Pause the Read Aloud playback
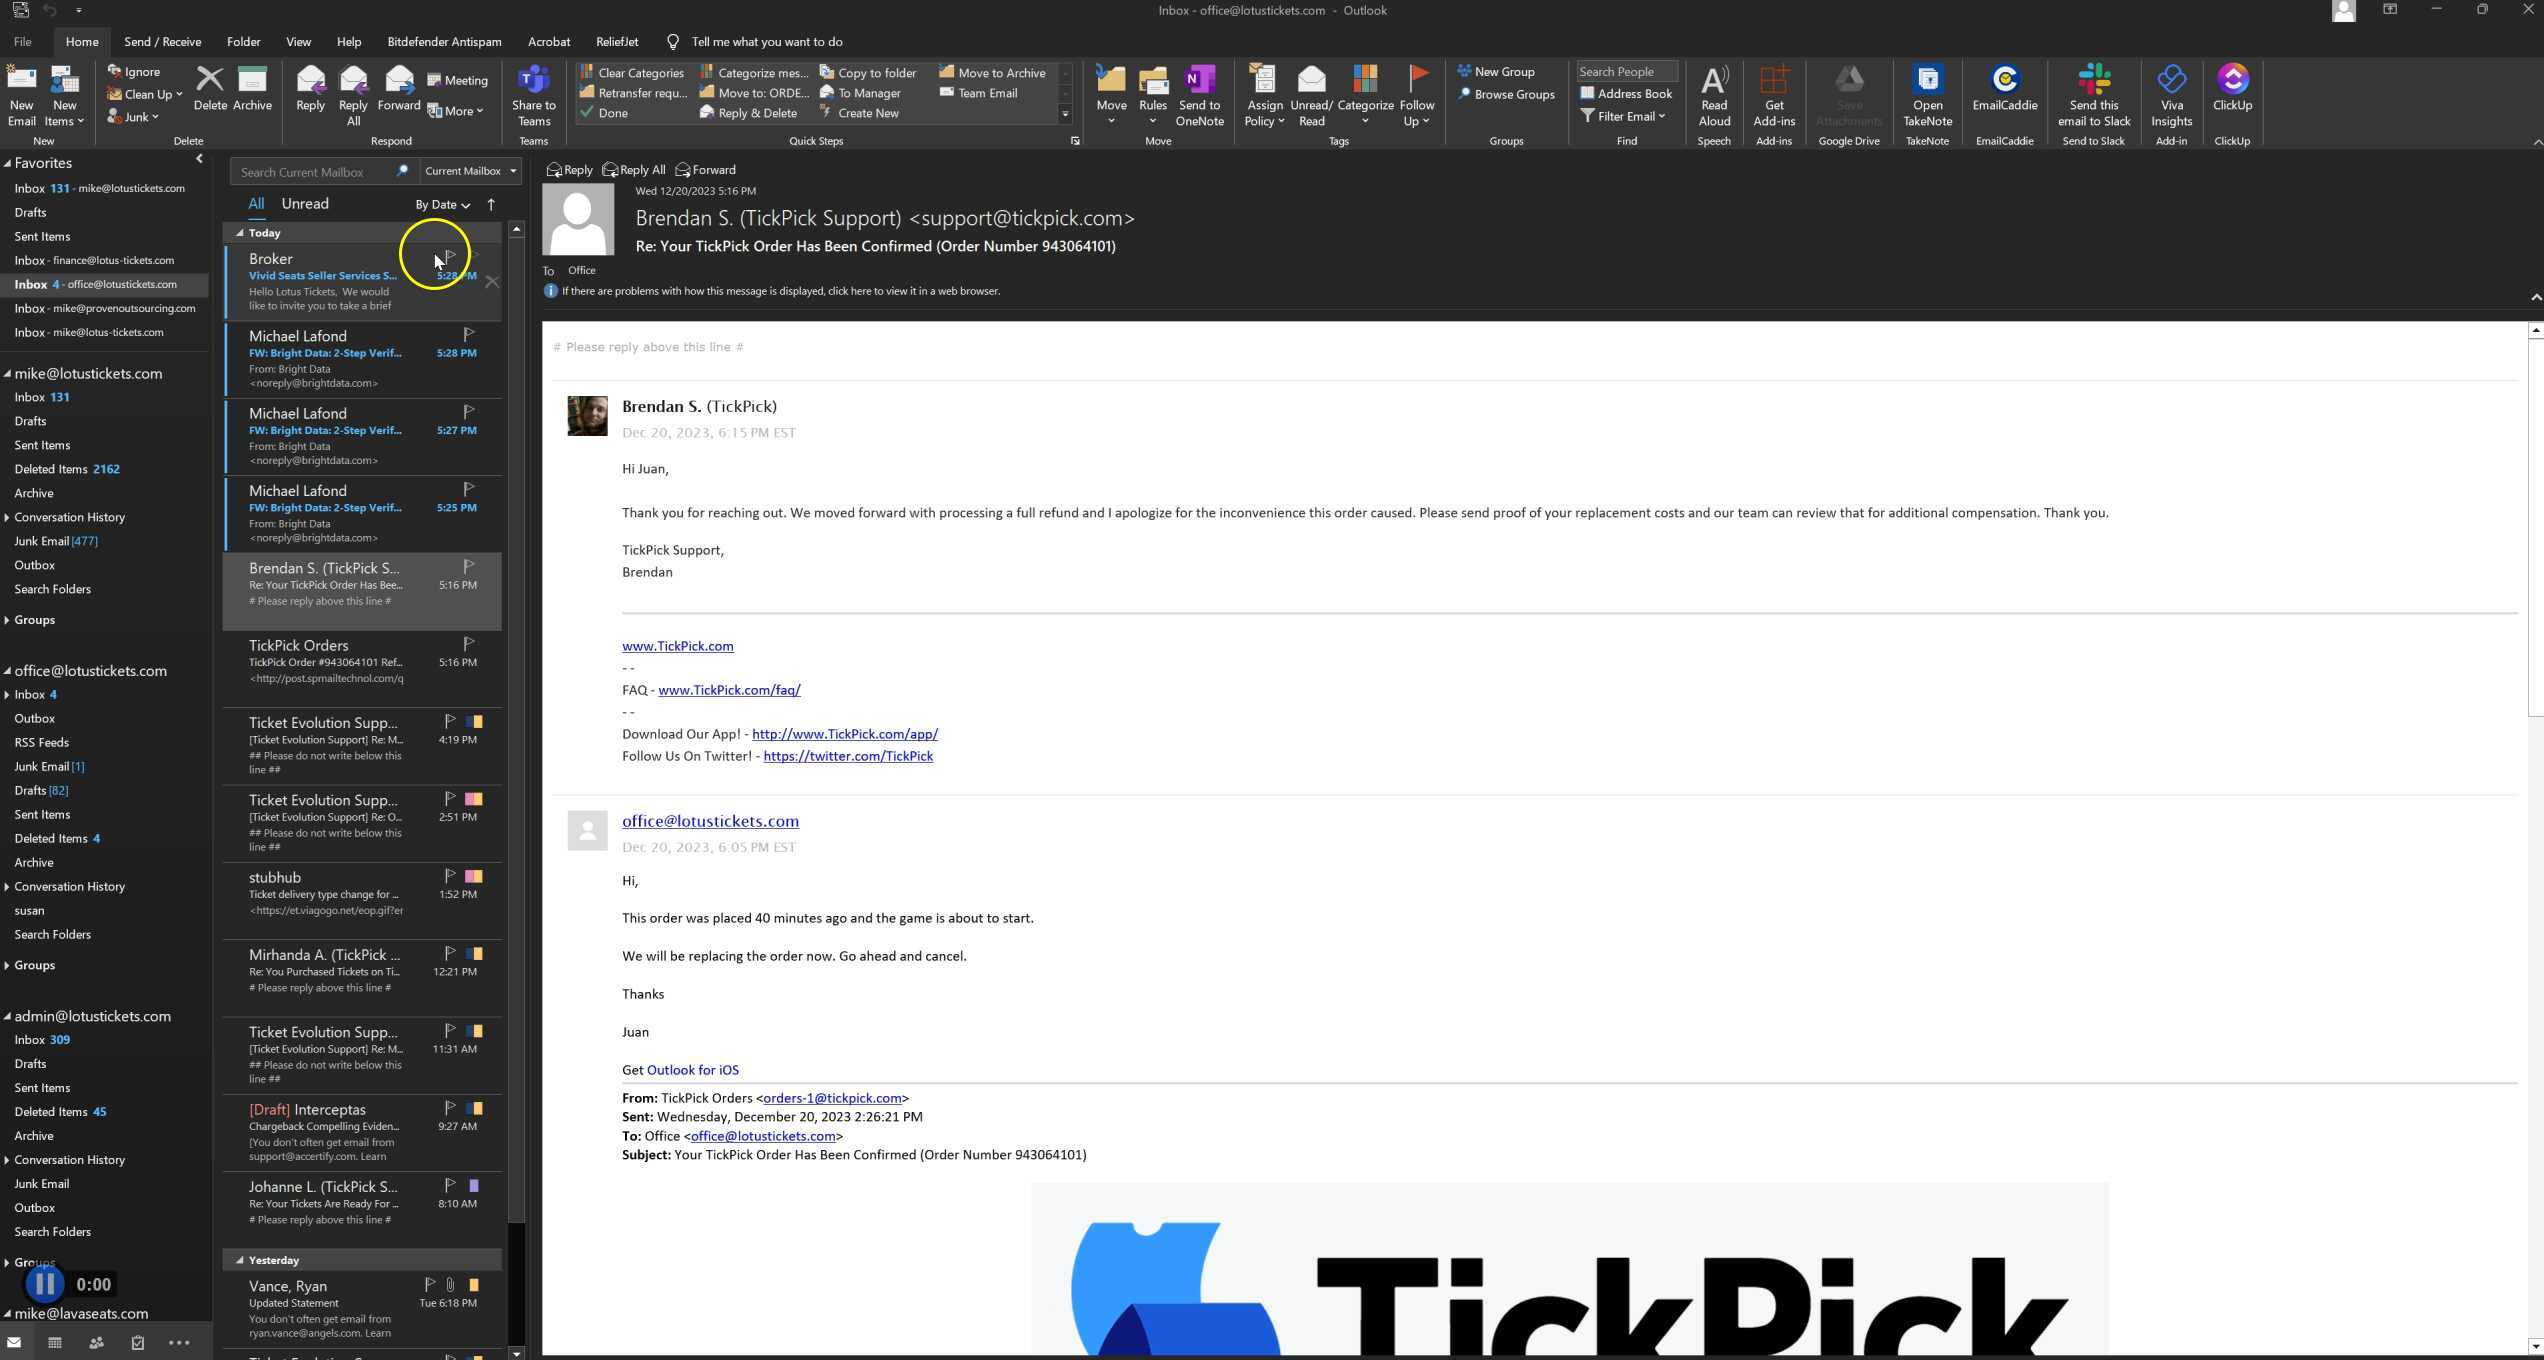Screen dimensions: 2544x1360 coord(44,1284)
